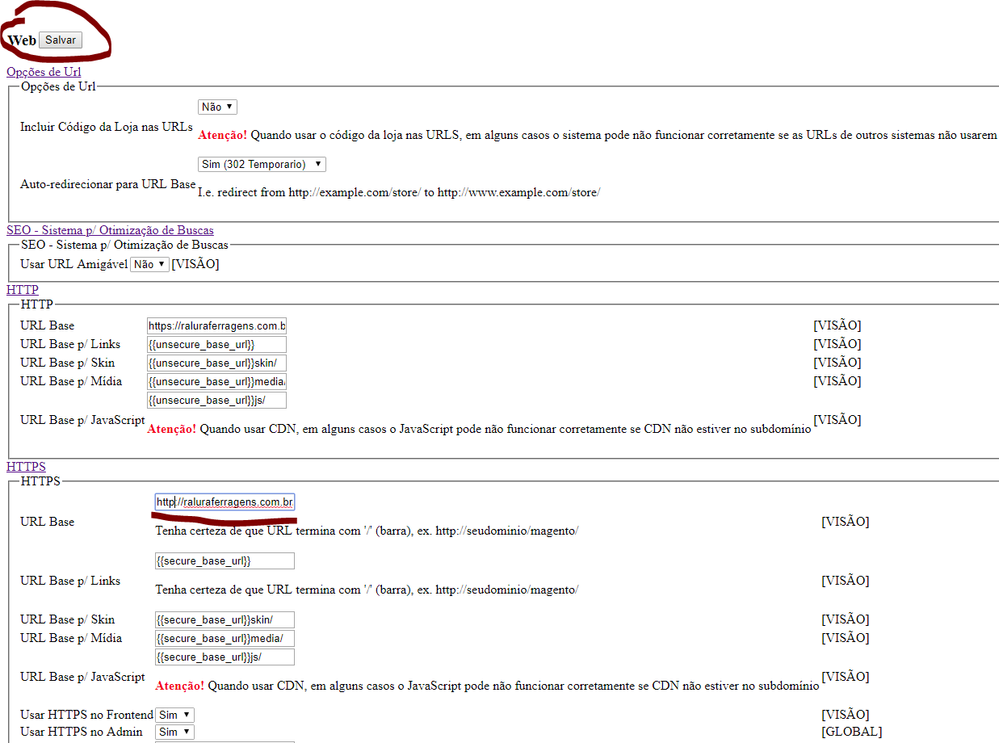Viewport: 999px width, 743px height.
Task: Click the HTTP URL Base input field
Action: (x=216, y=326)
